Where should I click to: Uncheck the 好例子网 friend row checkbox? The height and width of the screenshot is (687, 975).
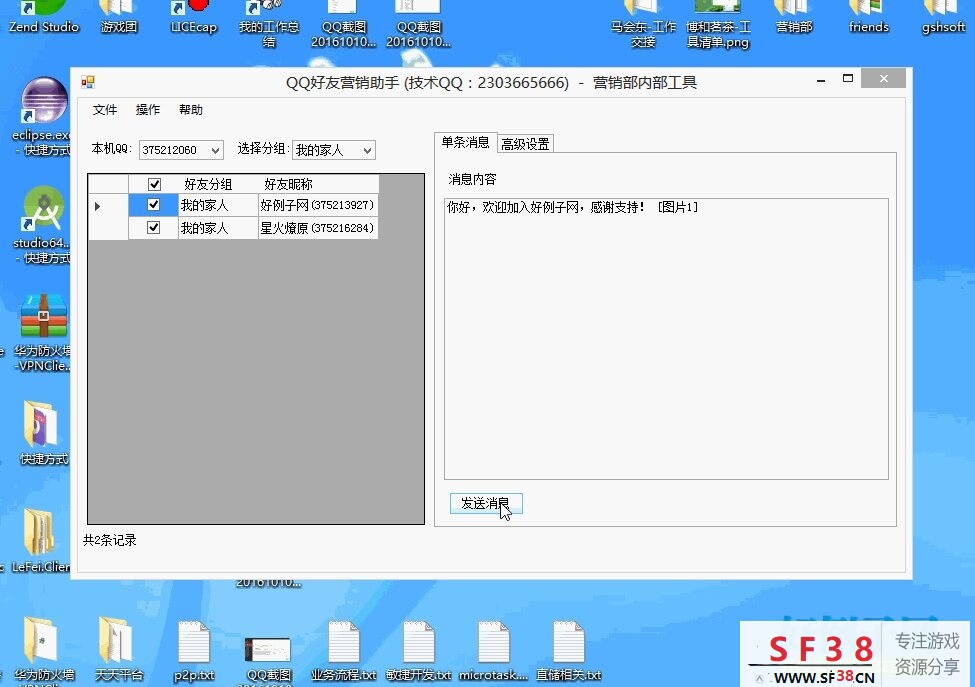click(x=154, y=205)
